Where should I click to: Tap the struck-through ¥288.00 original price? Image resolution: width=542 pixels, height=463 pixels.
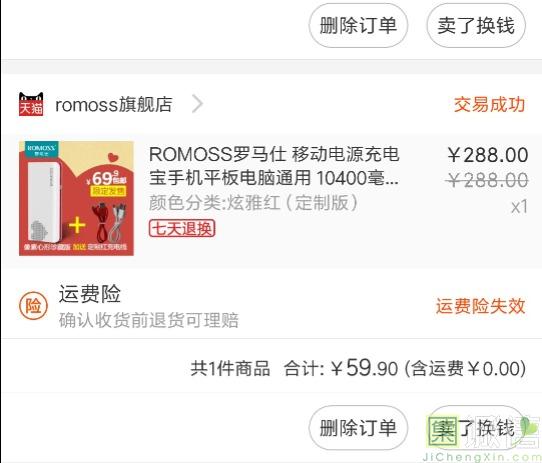coord(487,180)
